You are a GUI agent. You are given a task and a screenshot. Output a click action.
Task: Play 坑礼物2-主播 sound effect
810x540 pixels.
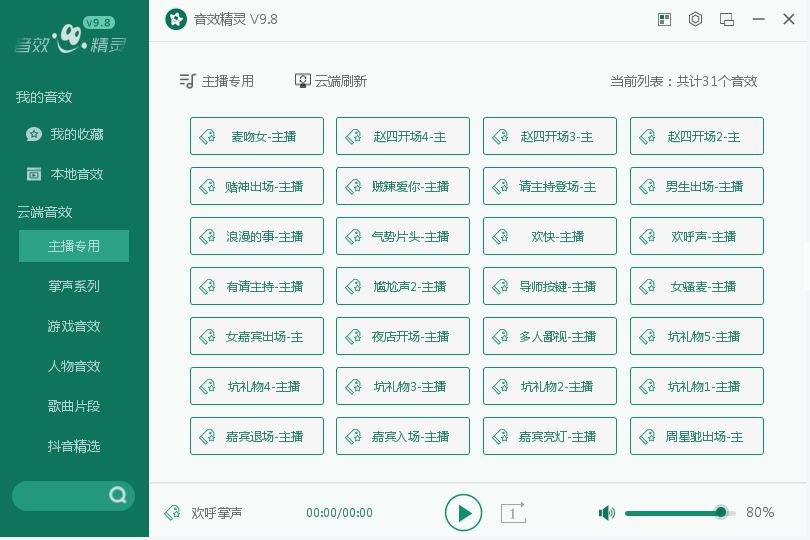click(x=550, y=386)
